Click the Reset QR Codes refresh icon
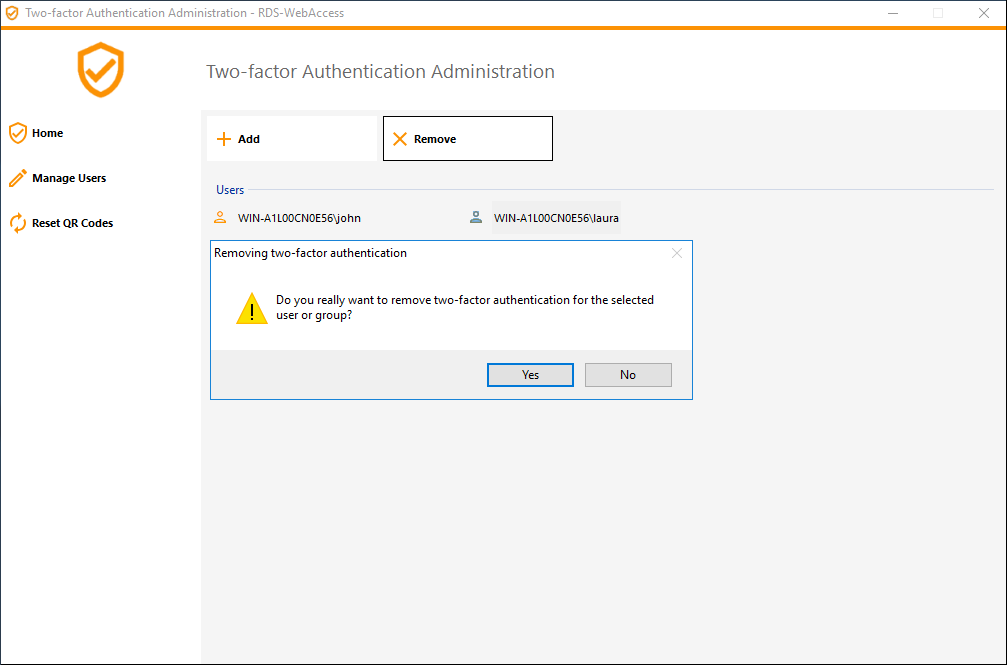Viewport: 1007px width, 665px height. (x=18, y=223)
